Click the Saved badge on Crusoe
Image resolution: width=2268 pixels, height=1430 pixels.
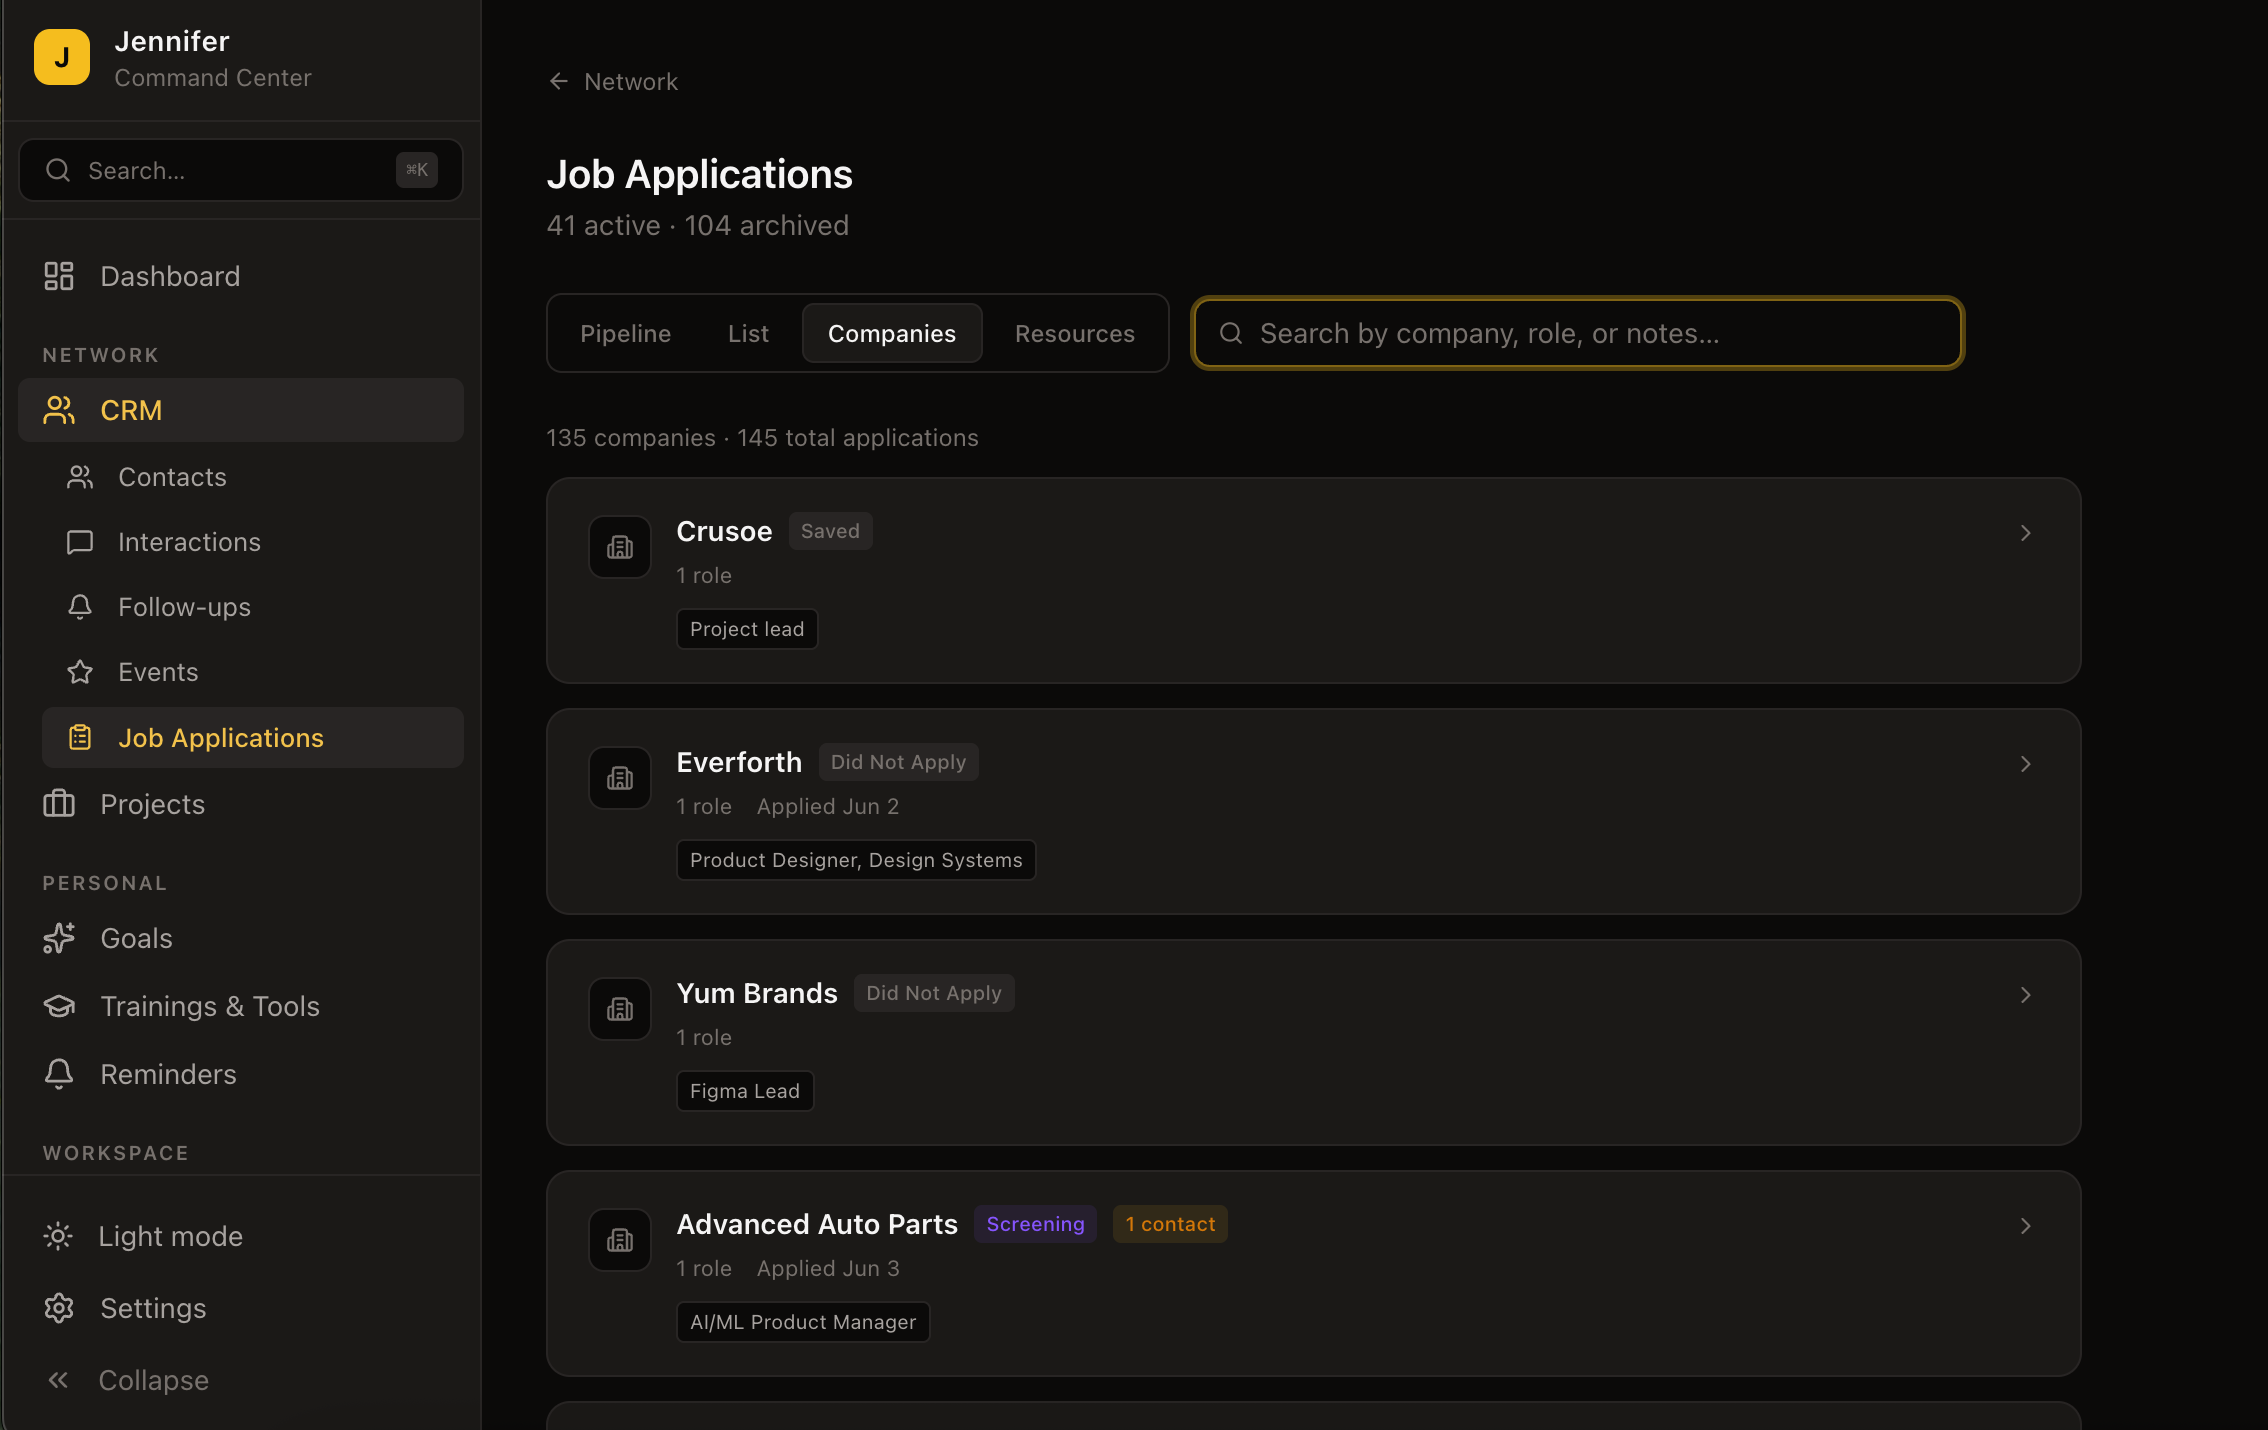click(830, 531)
